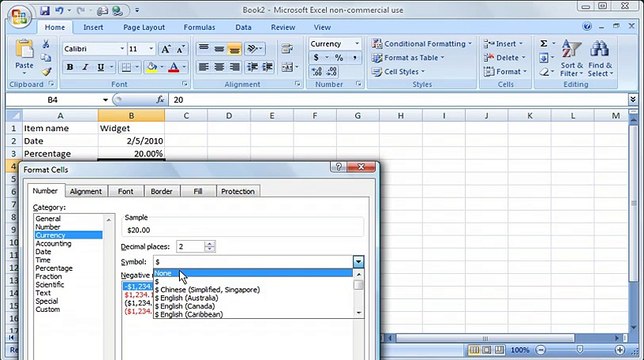Click the formula bar showing 20
The image size is (644, 360).
tap(398, 100)
